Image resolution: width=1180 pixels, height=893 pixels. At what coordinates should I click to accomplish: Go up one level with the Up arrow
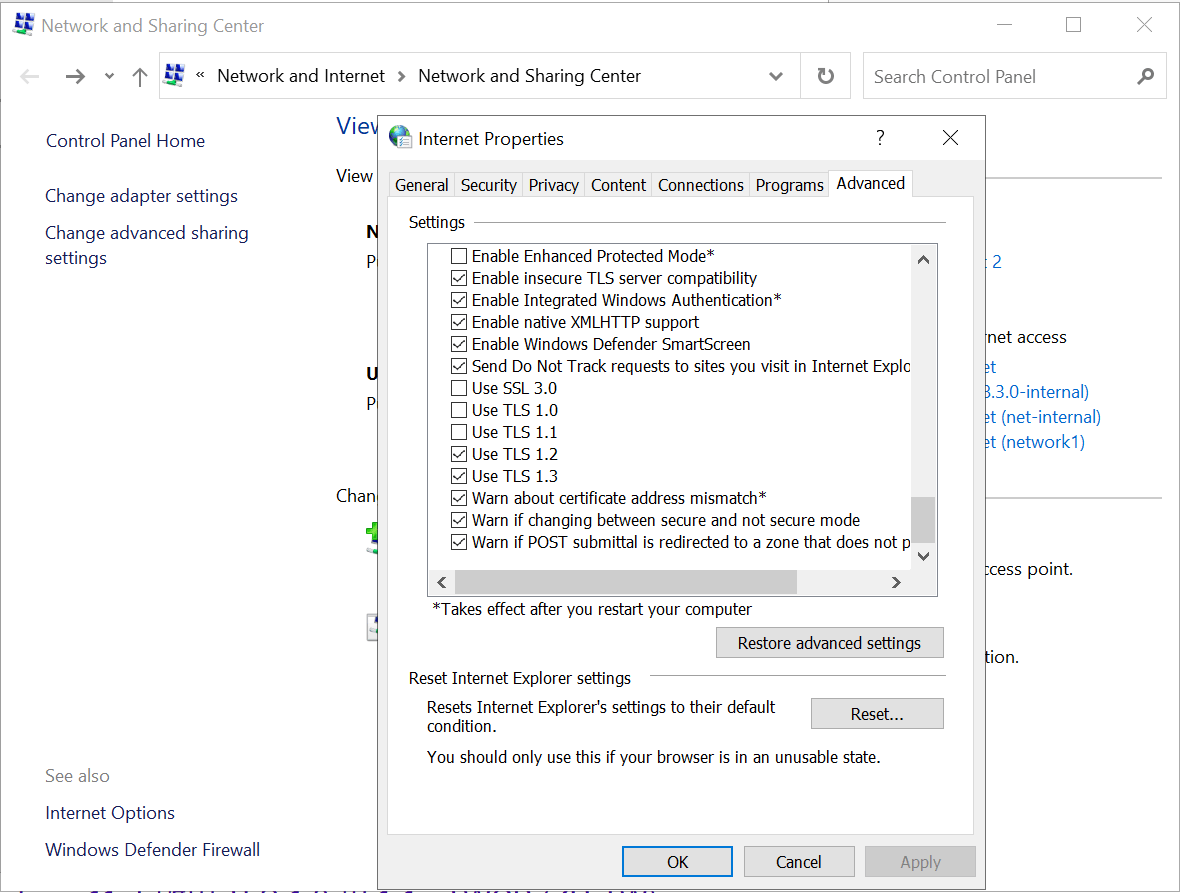pos(140,76)
